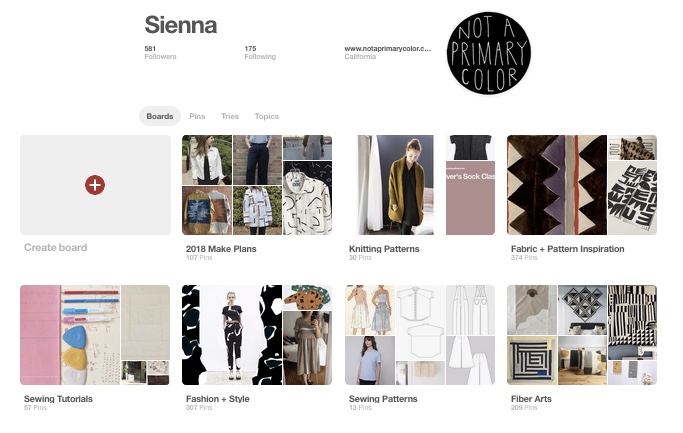Switch to the Topics tab

point(267,116)
